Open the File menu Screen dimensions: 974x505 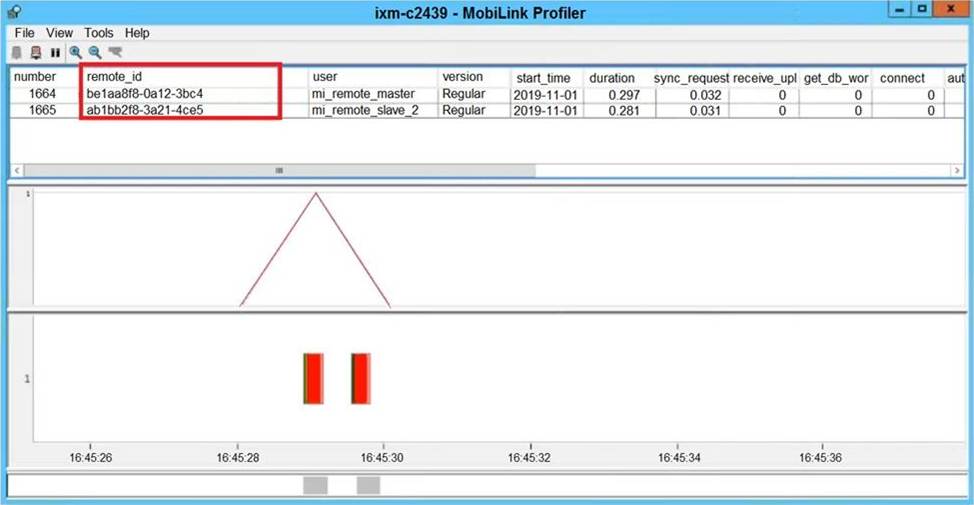coord(24,33)
